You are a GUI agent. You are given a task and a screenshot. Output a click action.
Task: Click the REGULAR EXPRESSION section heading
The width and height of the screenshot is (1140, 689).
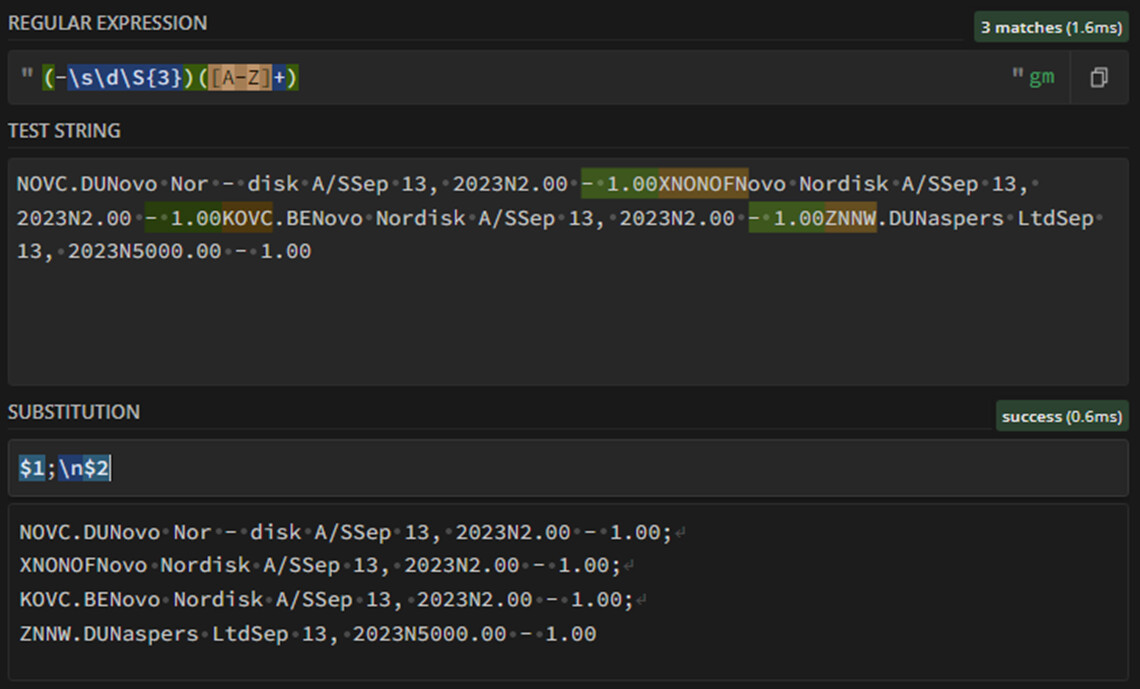[108, 23]
